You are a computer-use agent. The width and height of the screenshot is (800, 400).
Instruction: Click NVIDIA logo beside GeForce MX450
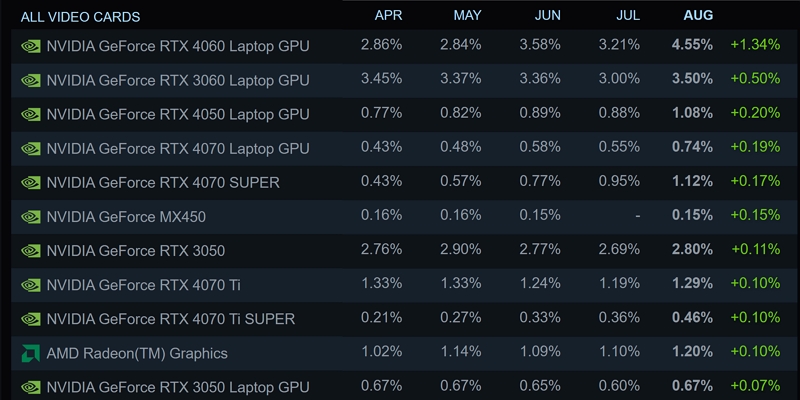pyautogui.click(x=30, y=216)
